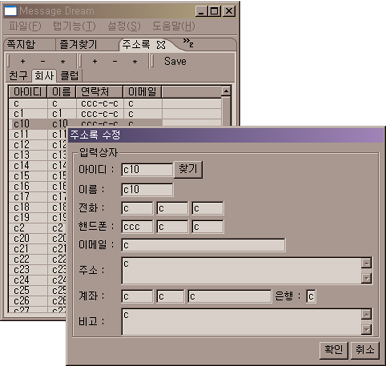390x372 pixels.
Task: Select the 회사 group tab
Action: tap(44, 76)
